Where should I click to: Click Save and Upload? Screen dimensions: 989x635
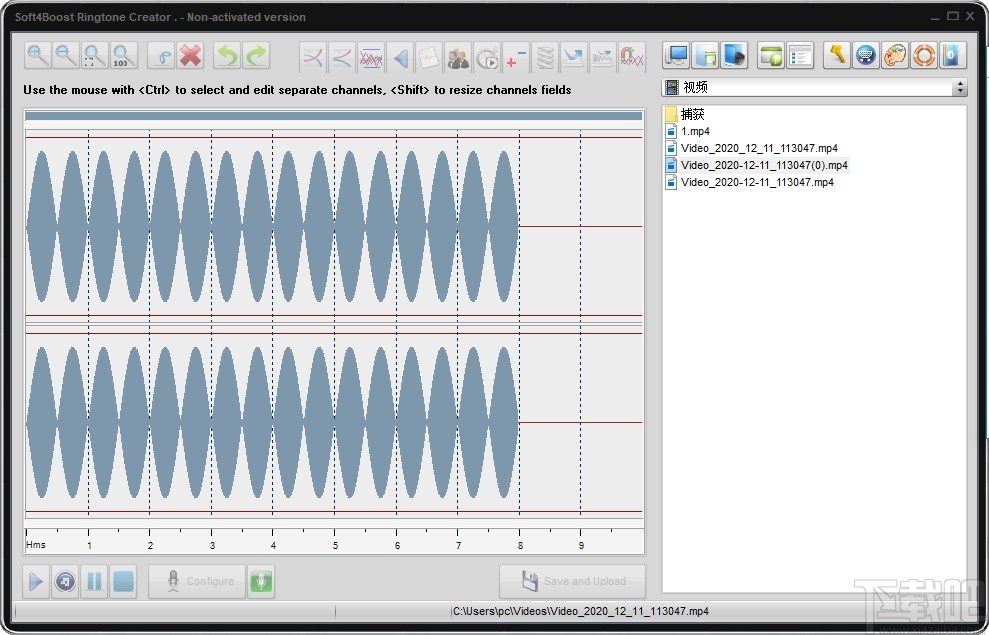click(572, 581)
